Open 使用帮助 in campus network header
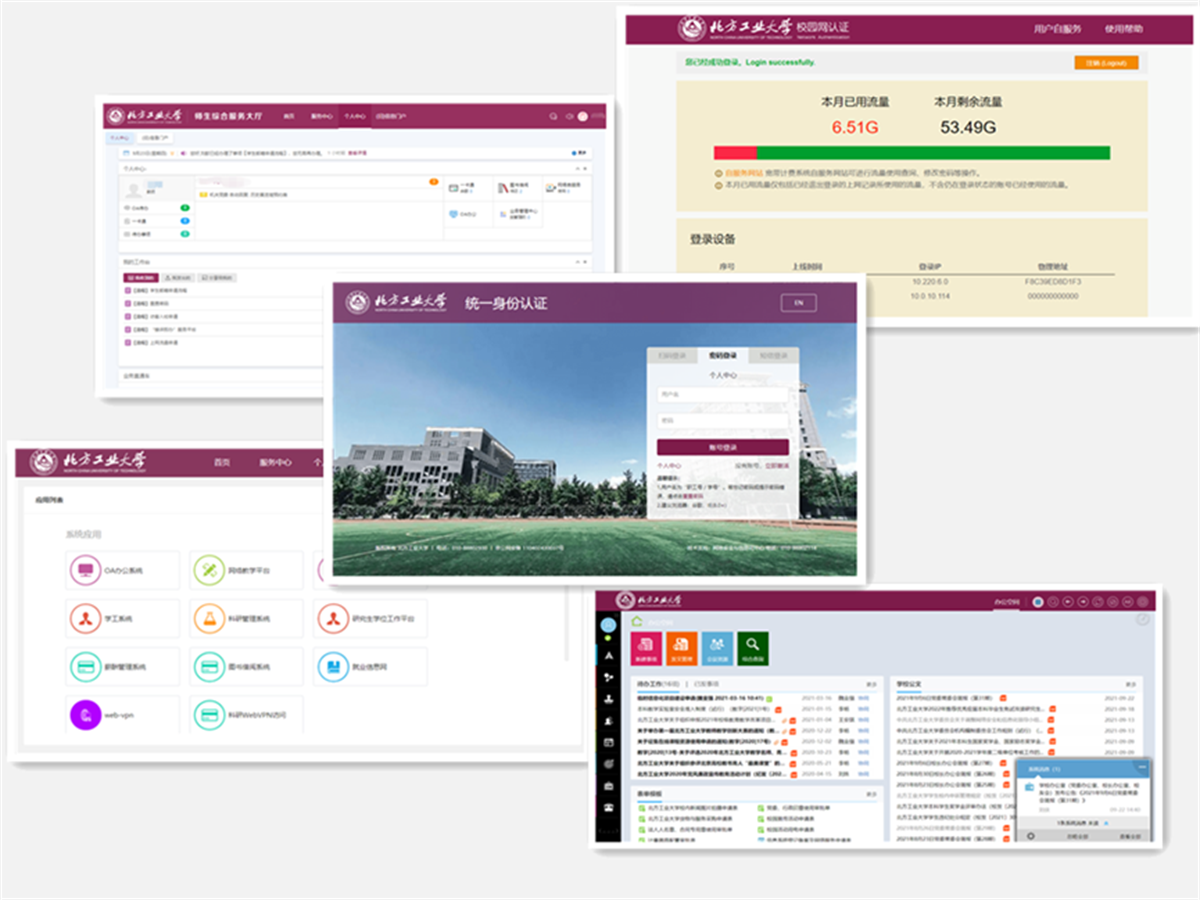The height and width of the screenshot is (900, 1200). click(x=1123, y=29)
